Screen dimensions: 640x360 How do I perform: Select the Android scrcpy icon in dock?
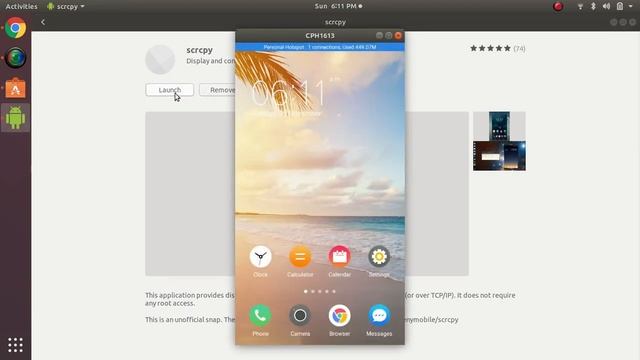coord(16,118)
